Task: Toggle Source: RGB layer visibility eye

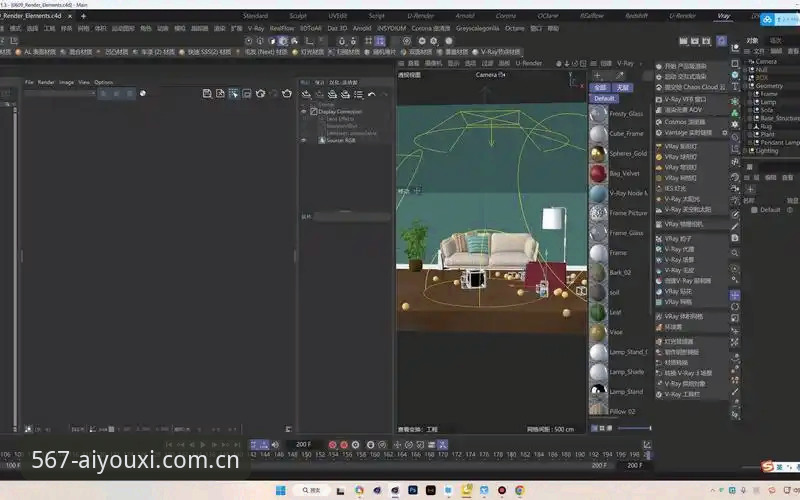Action: pyautogui.click(x=304, y=140)
